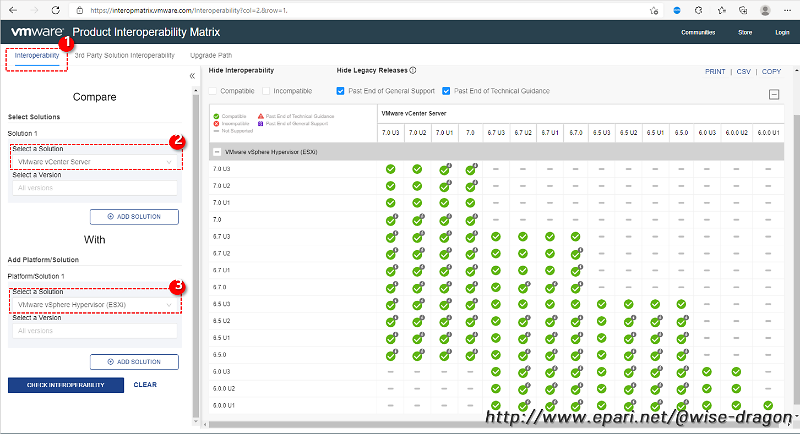Click the COPY link

tap(771, 71)
